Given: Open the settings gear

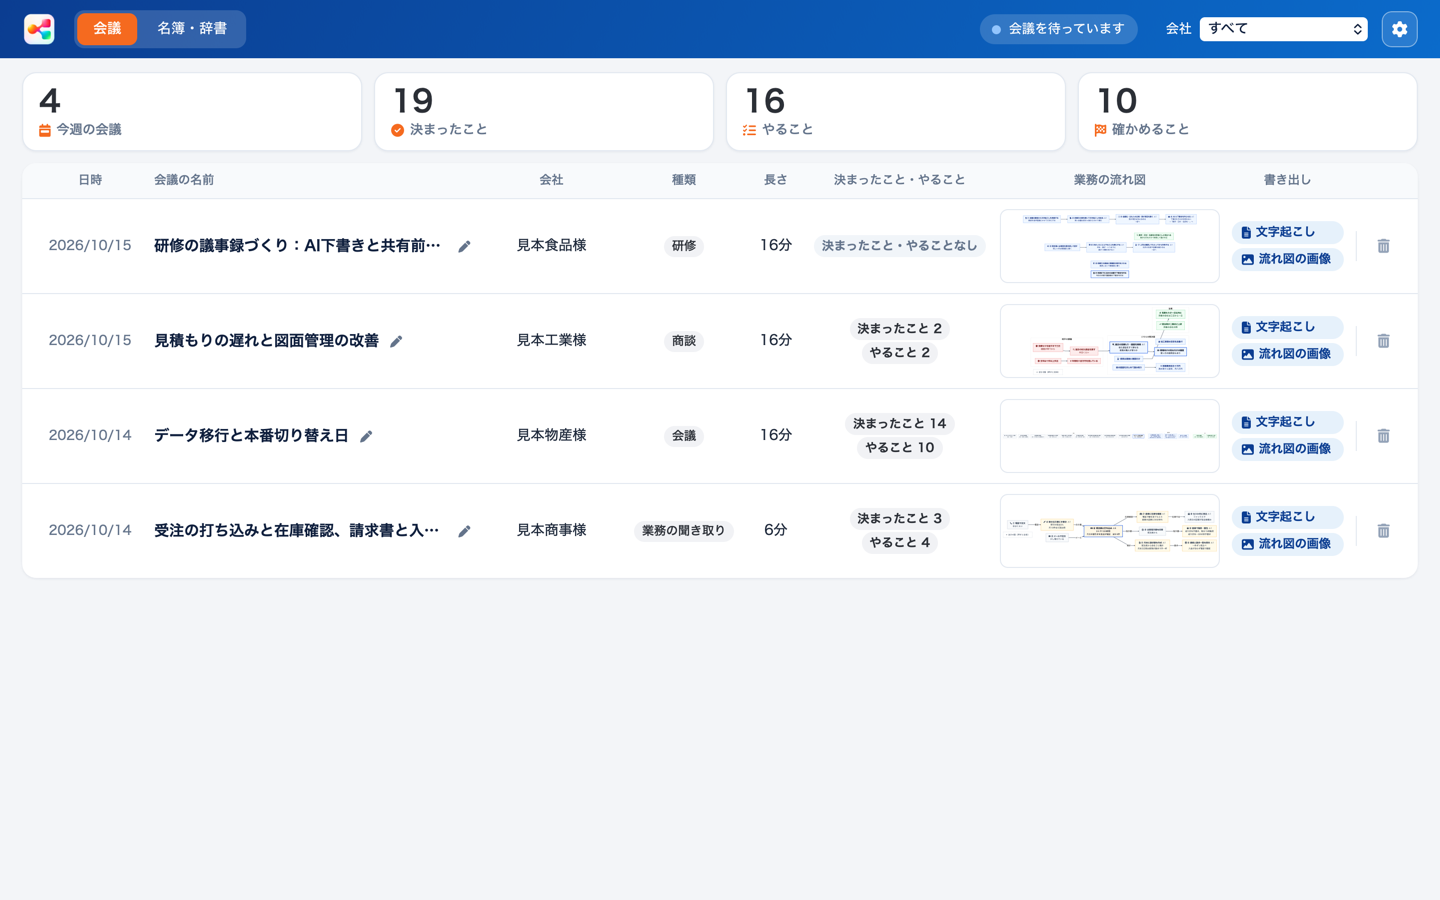Looking at the screenshot, I should click(1399, 29).
